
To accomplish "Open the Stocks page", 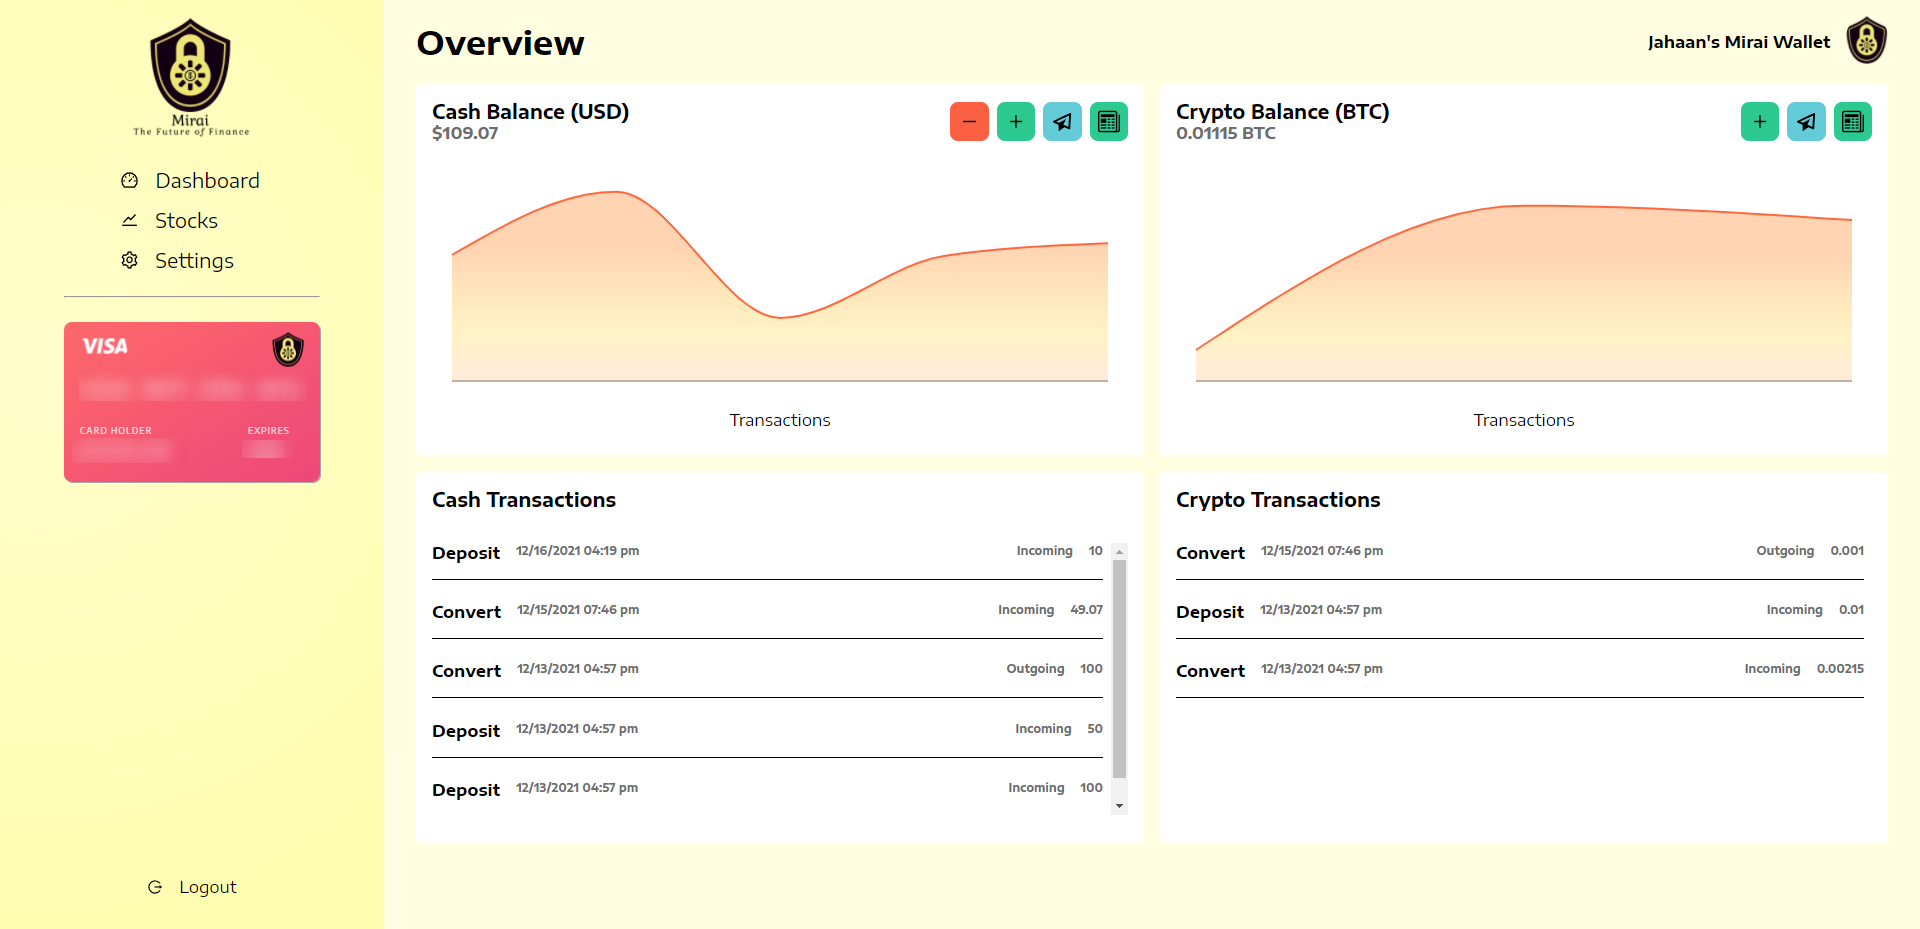I will 186,221.
